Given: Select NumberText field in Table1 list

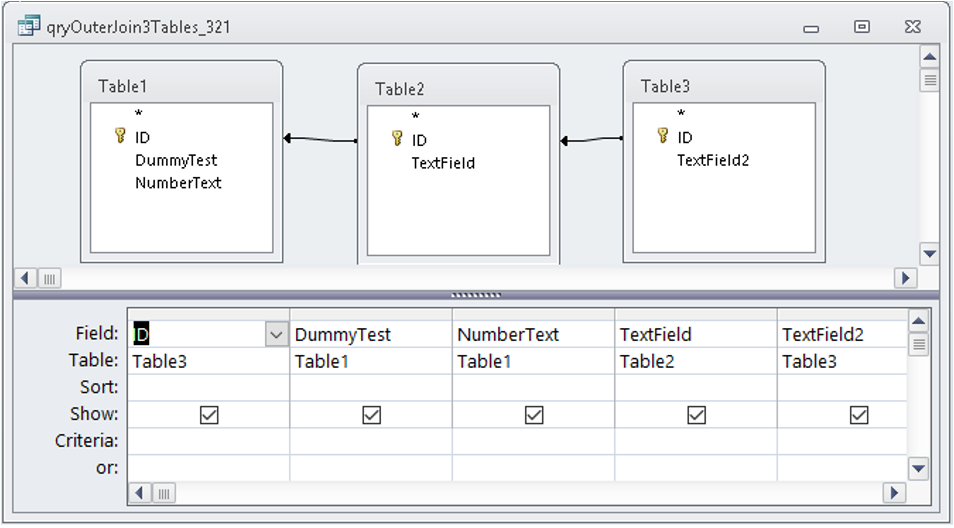Looking at the screenshot, I should [x=178, y=183].
